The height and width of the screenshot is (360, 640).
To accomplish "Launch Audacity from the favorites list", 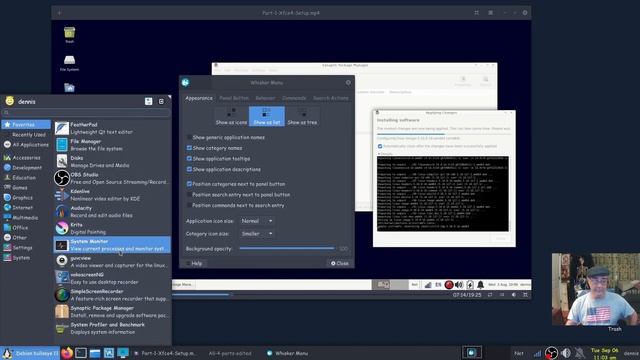I will [x=112, y=212].
